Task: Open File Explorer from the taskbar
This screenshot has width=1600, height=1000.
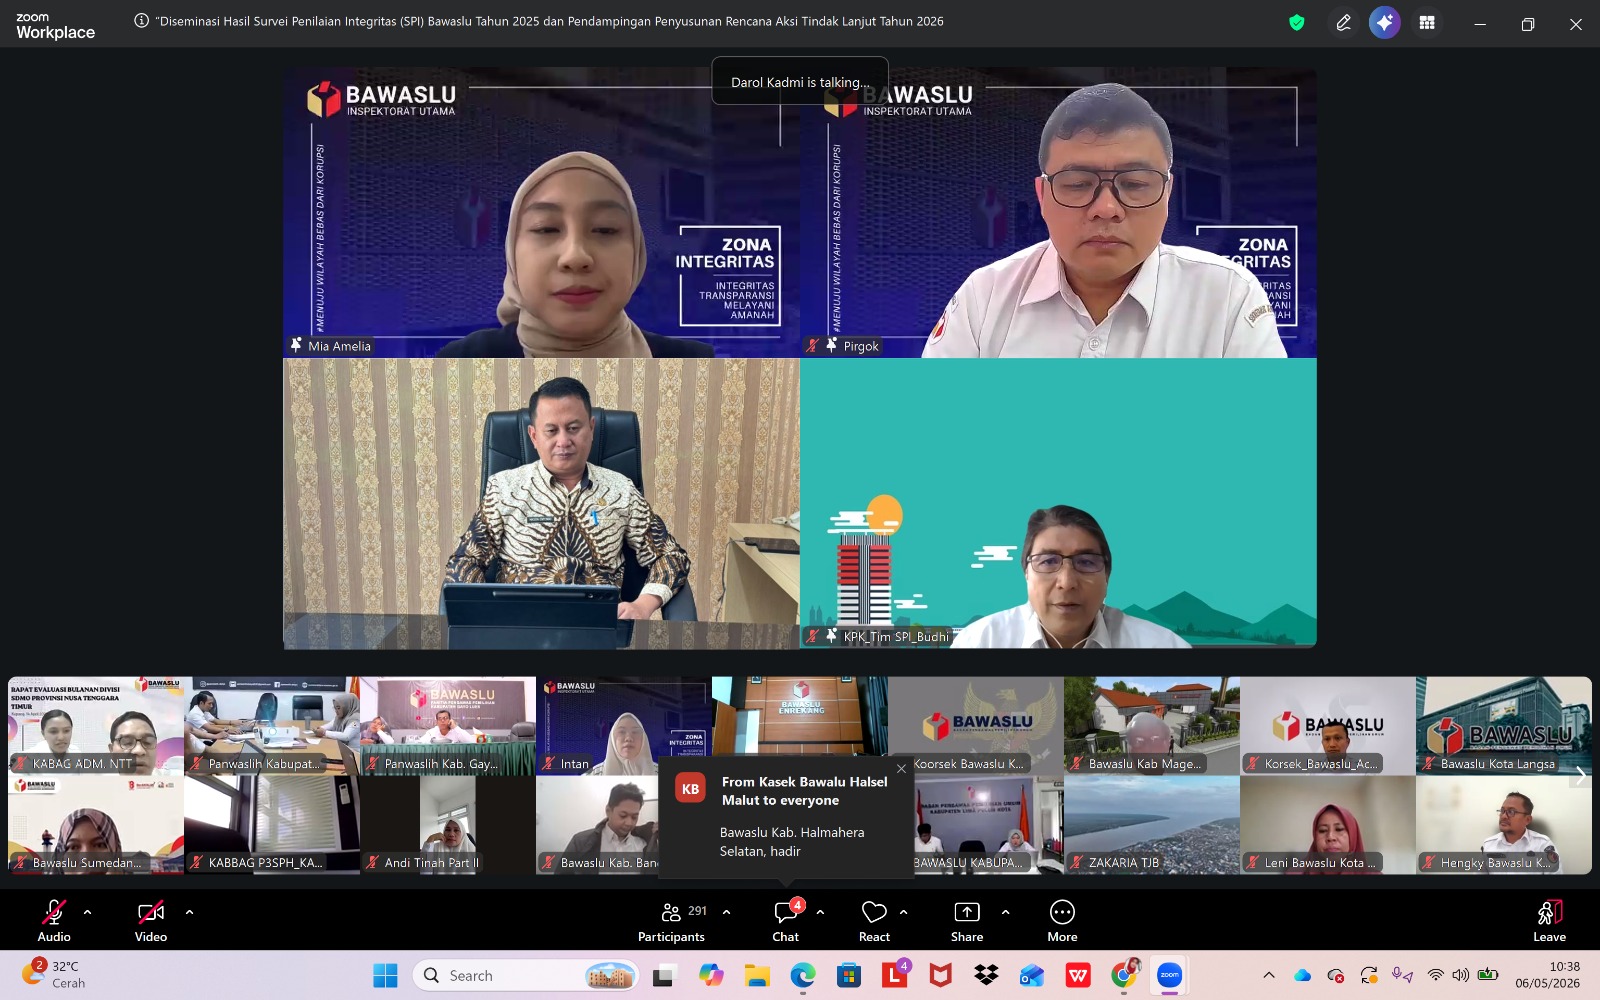Action: [x=757, y=975]
